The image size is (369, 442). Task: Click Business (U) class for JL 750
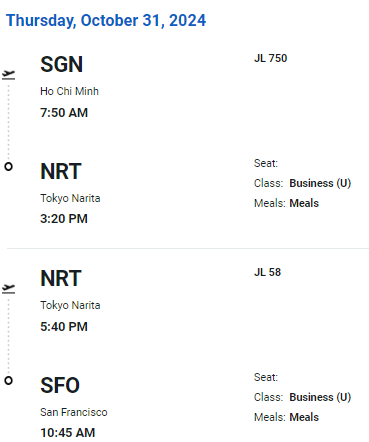(320, 183)
